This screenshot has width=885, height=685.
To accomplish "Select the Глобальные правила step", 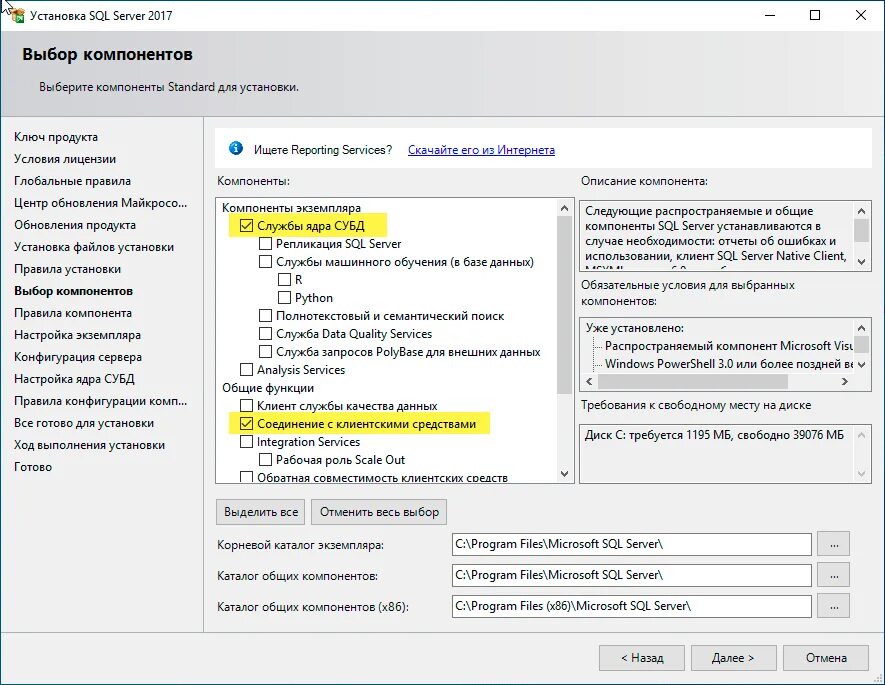I will point(72,181).
